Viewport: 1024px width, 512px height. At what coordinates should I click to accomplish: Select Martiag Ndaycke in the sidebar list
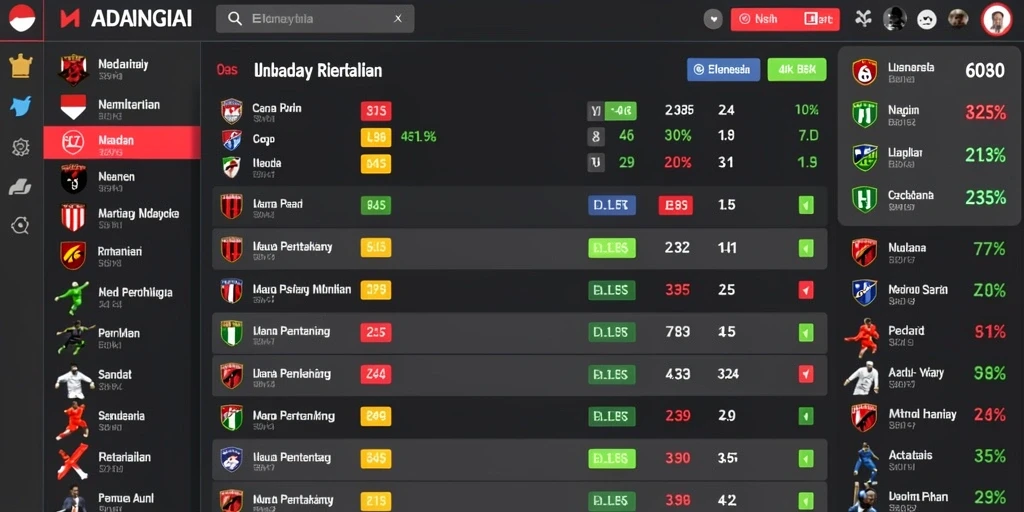pyautogui.click(x=122, y=217)
